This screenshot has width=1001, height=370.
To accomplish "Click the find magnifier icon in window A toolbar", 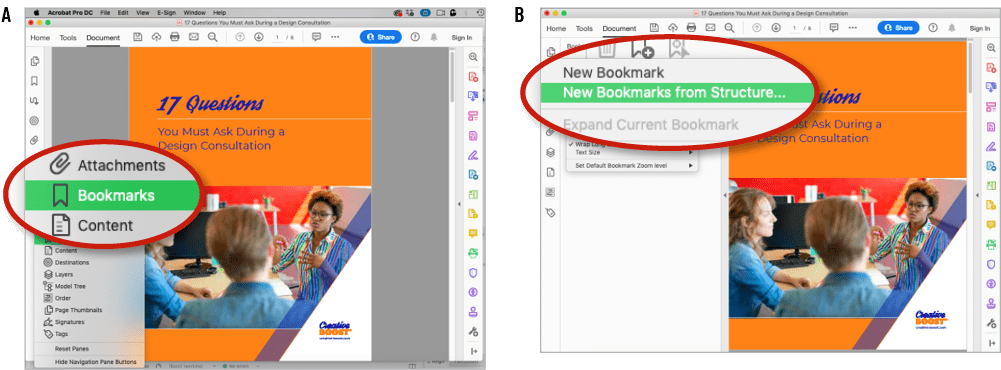I will (x=213, y=37).
